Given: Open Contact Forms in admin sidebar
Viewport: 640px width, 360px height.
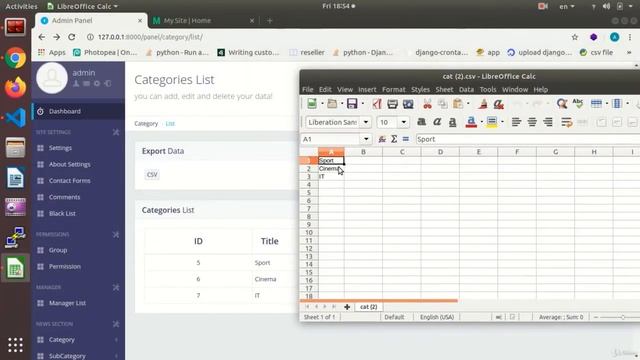Looking at the screenshot, I should coord(78,180).
